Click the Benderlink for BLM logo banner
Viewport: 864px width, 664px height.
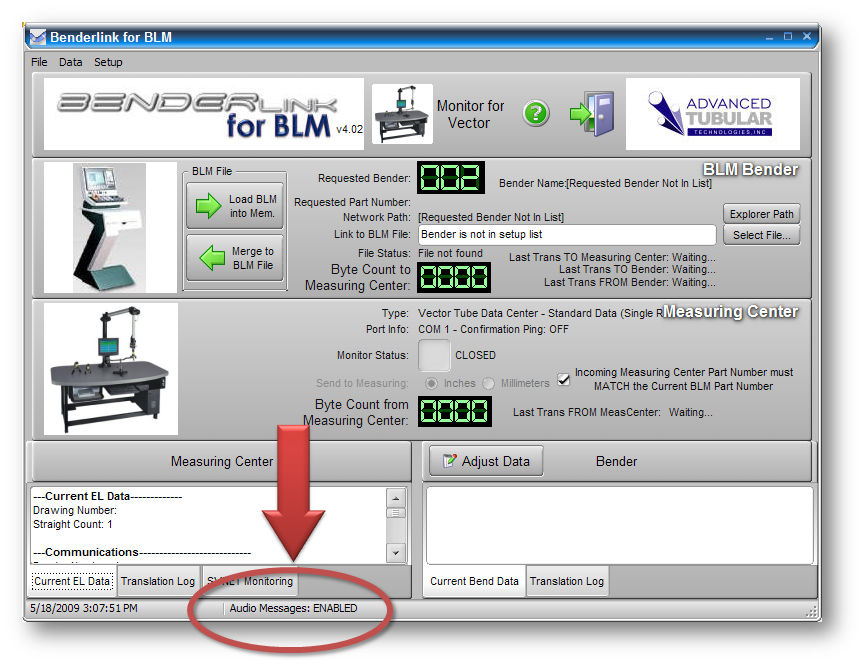204,114
